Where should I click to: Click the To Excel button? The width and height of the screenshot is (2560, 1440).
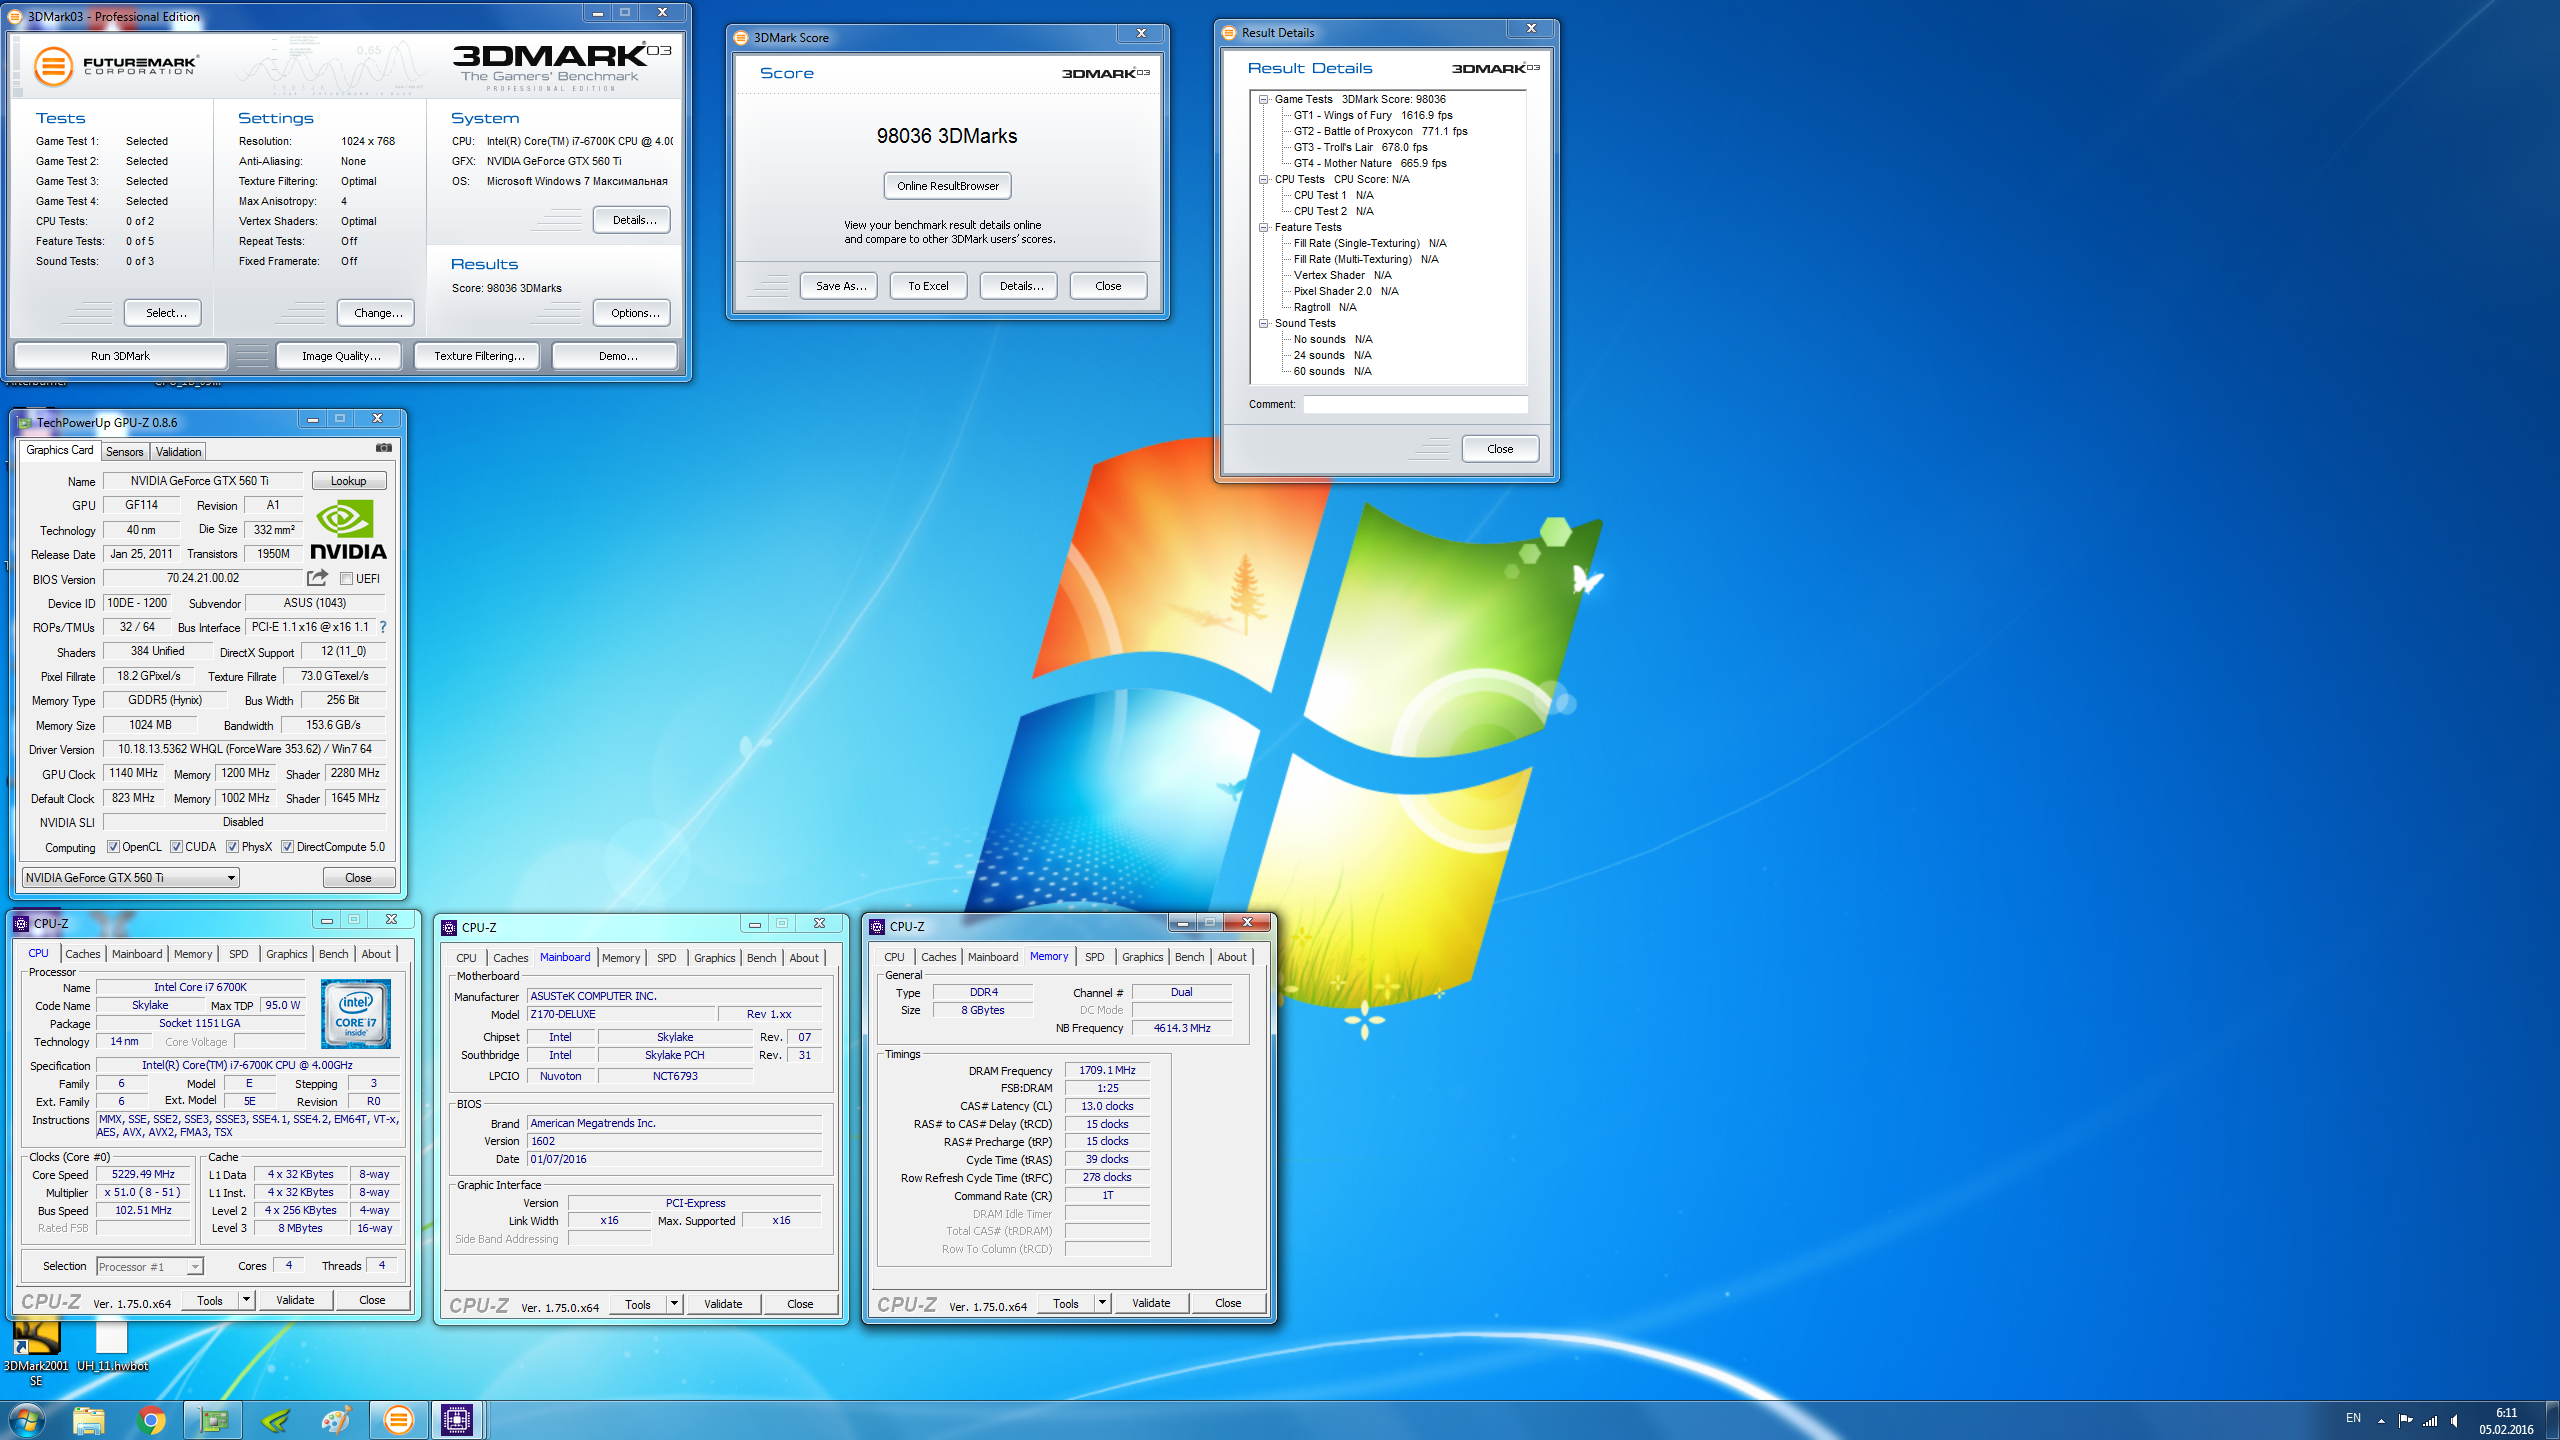[928, 286]
